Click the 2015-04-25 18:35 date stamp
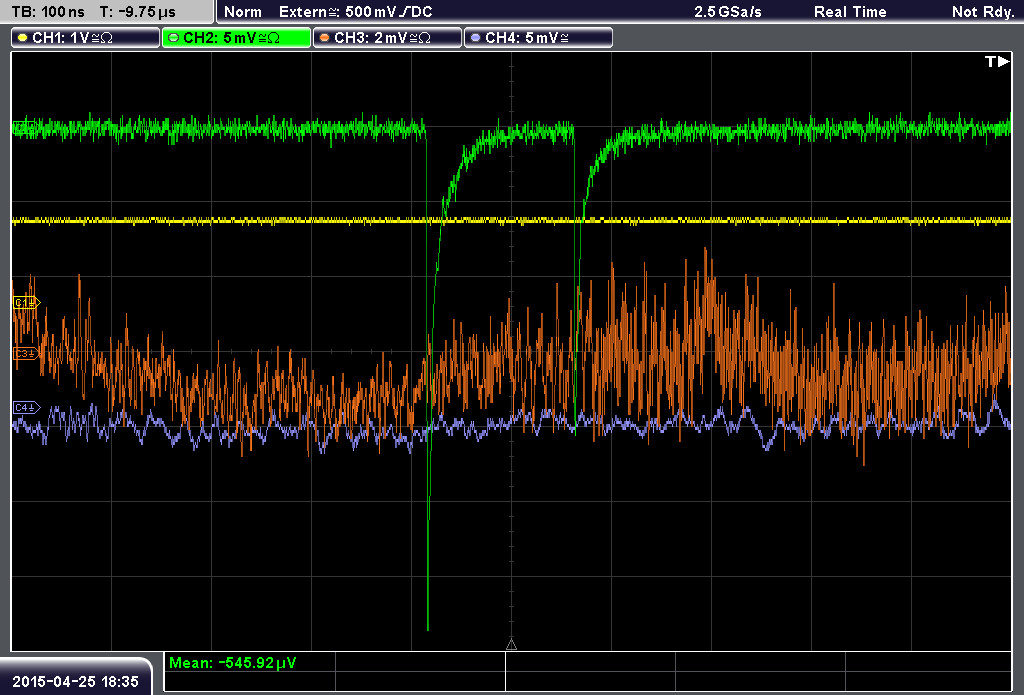1024x695 pixels. (x=76, y=681)
